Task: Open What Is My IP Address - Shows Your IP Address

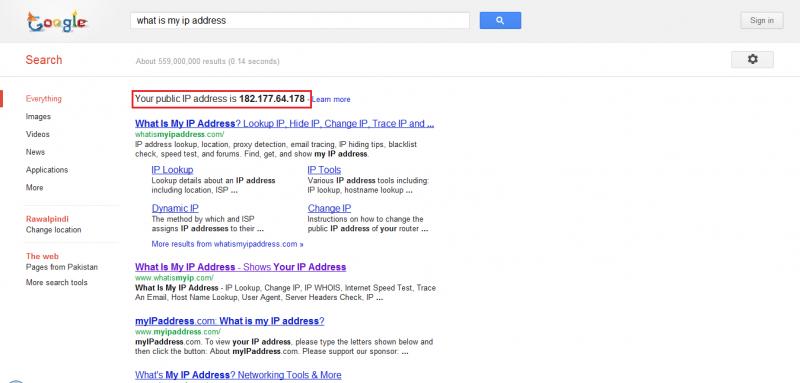Action: click(x=240, y=267)
